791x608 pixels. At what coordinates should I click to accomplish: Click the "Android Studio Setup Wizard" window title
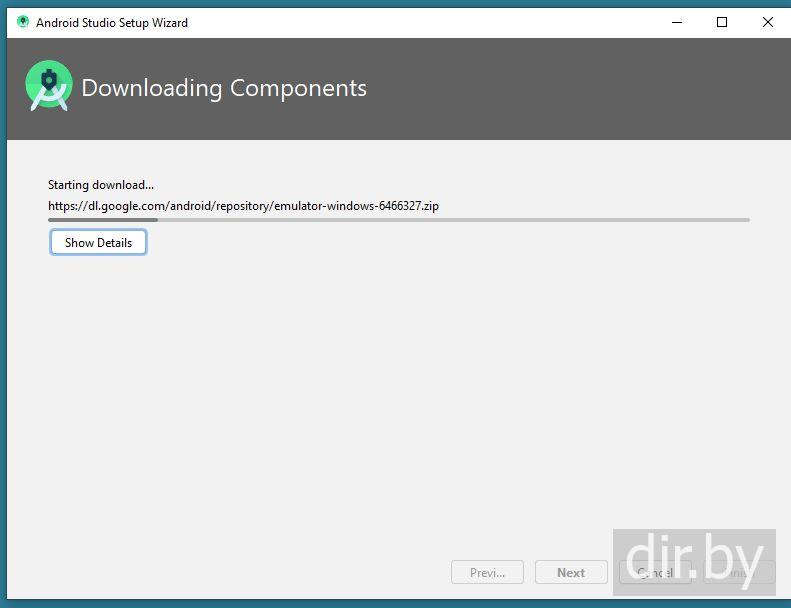(112, 22)
